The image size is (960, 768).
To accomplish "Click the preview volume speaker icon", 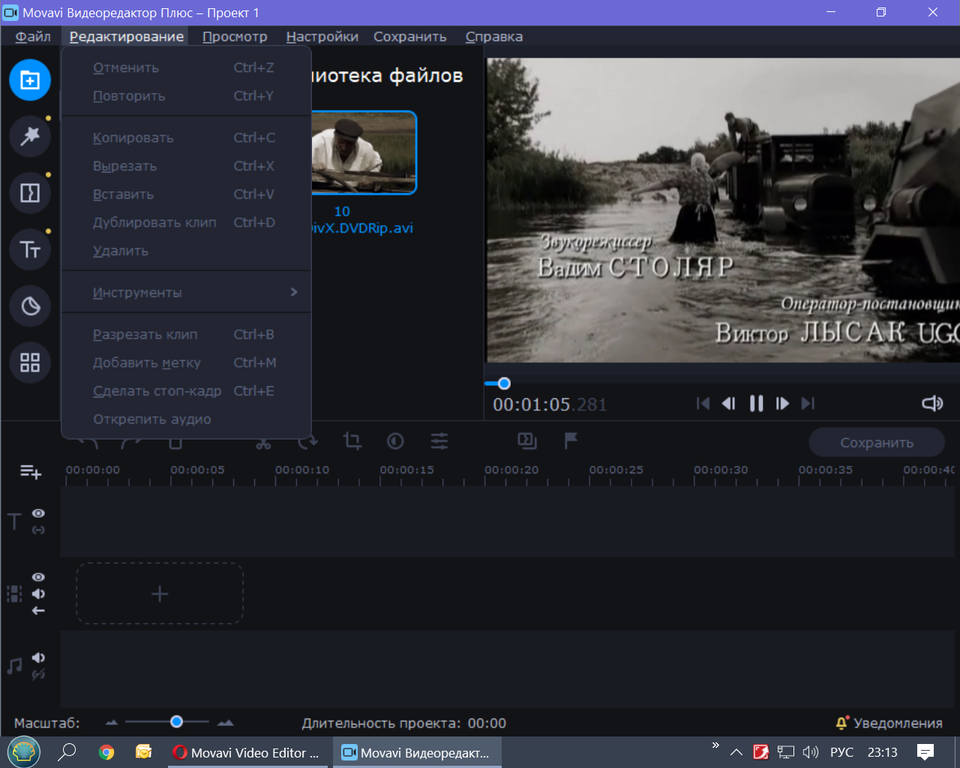I will pyautogui.click(x=932, y=403).
